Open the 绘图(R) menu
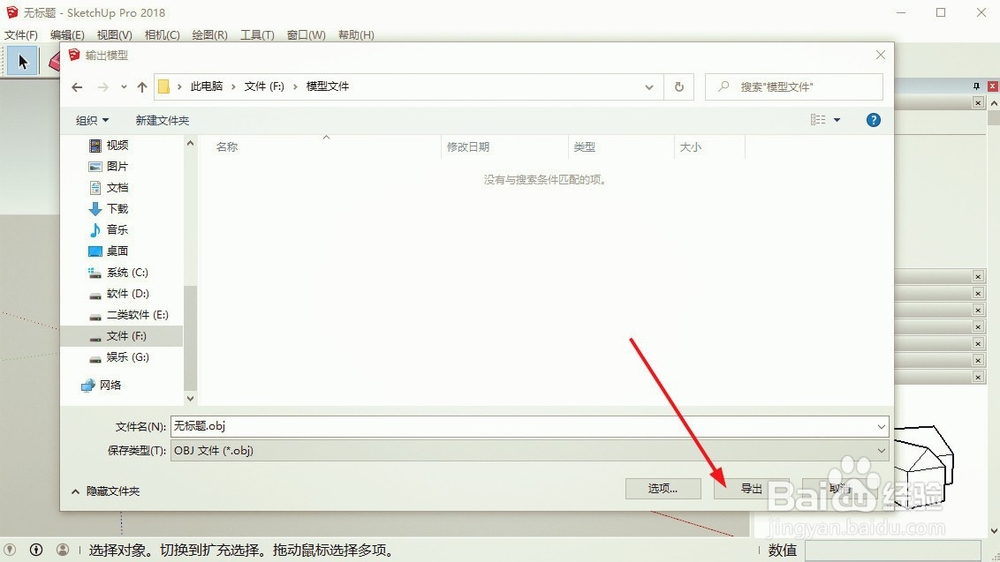This screenshot has height=562, width=1000. 210,35
